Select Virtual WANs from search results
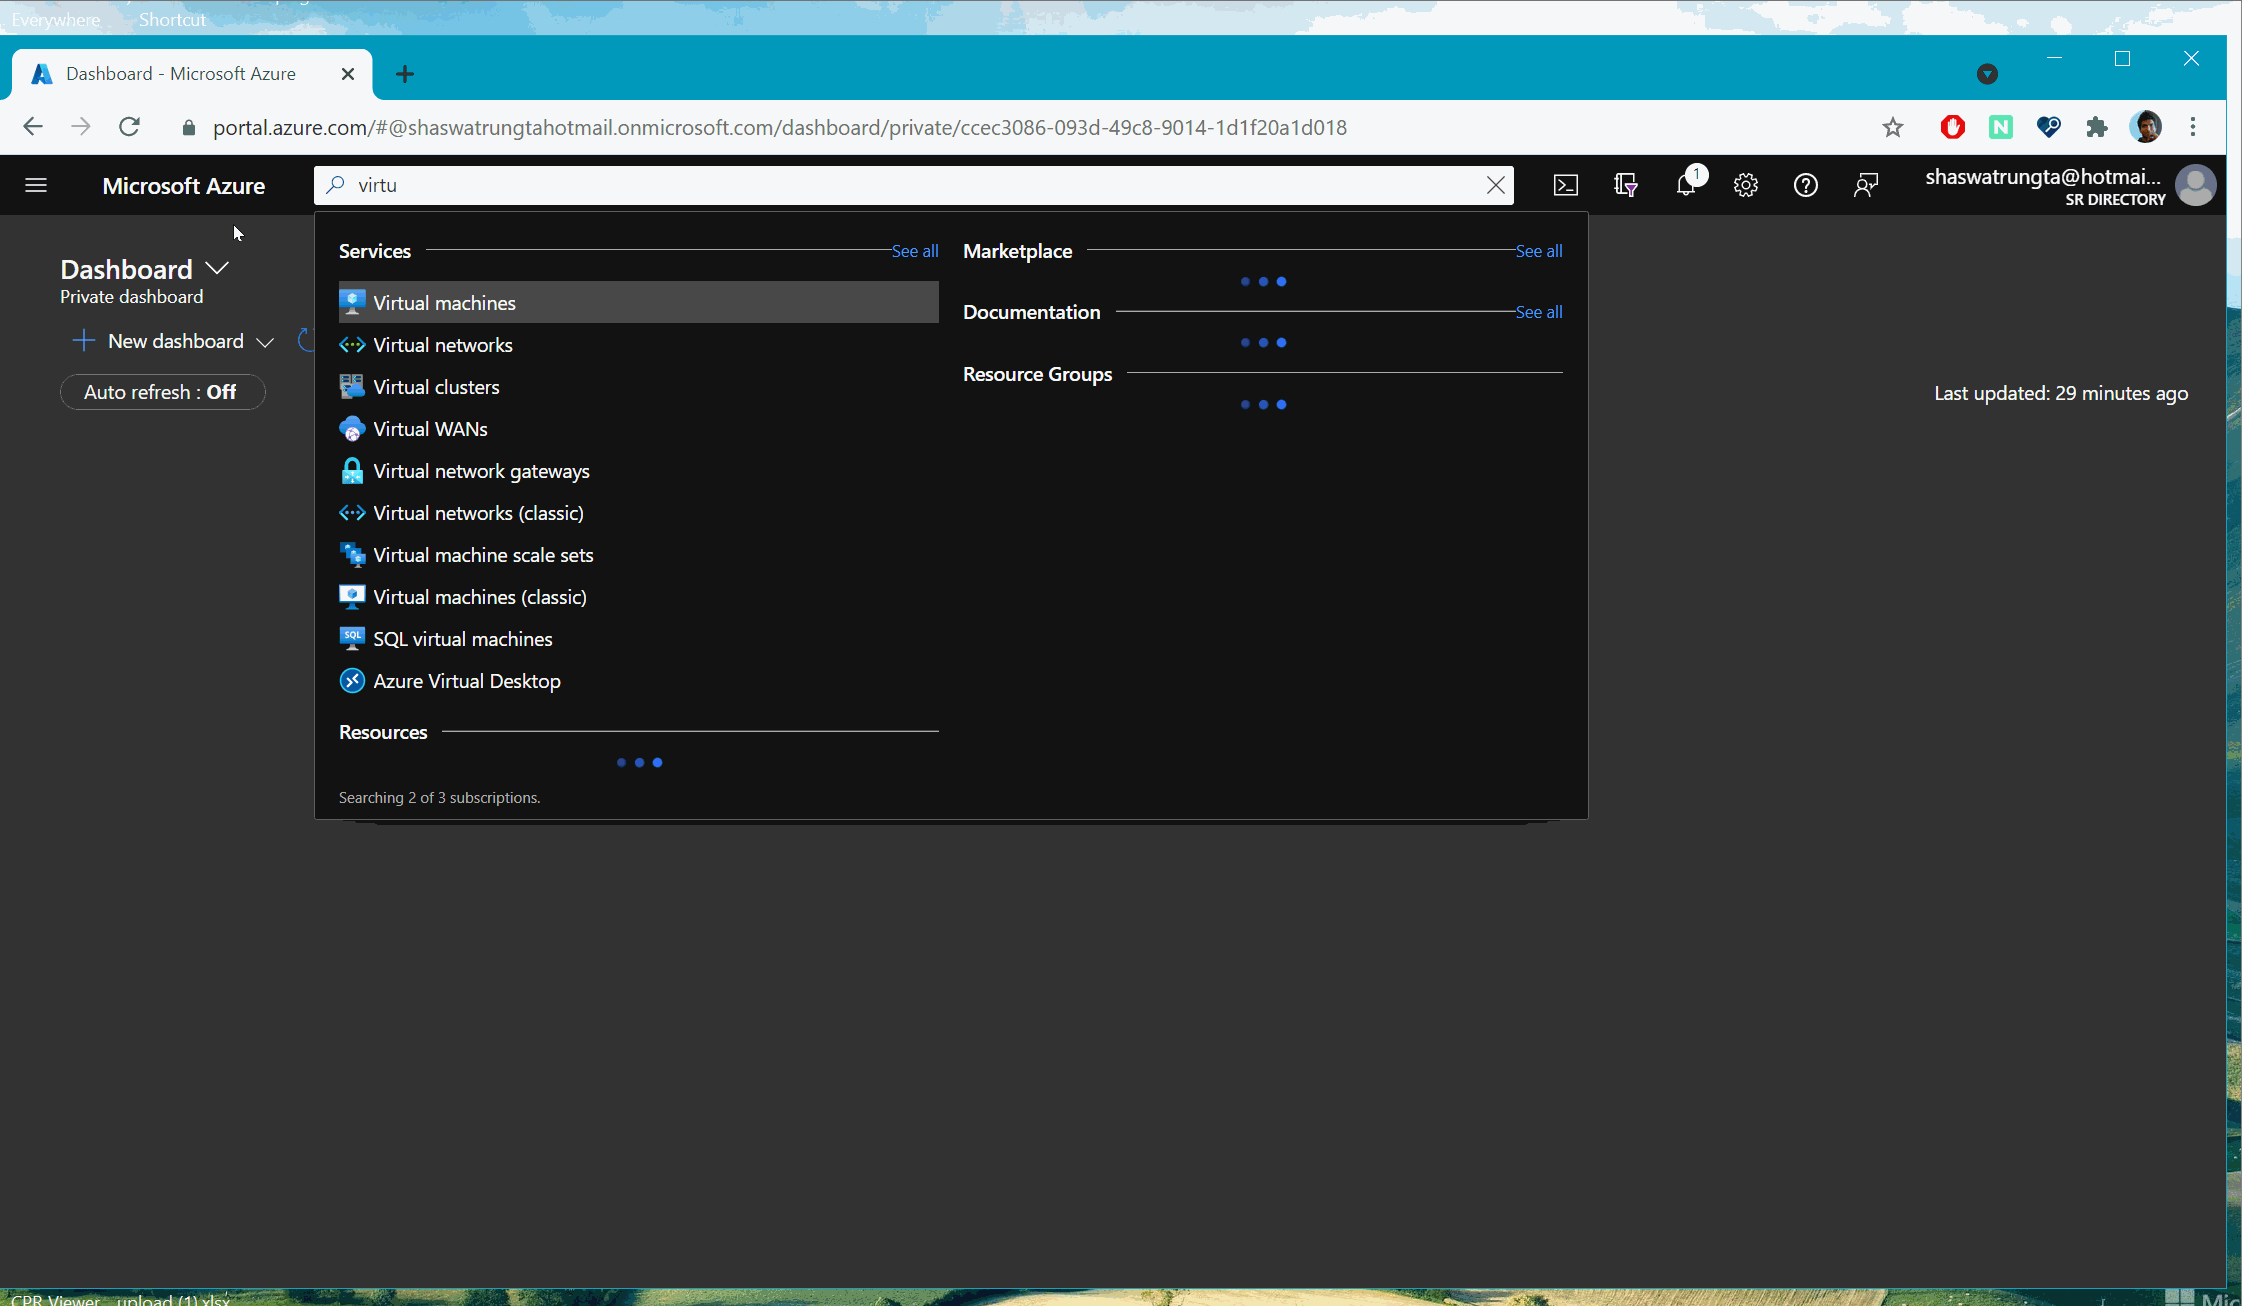Screen dimensions: 2242x1306 (x=638, y=429)
